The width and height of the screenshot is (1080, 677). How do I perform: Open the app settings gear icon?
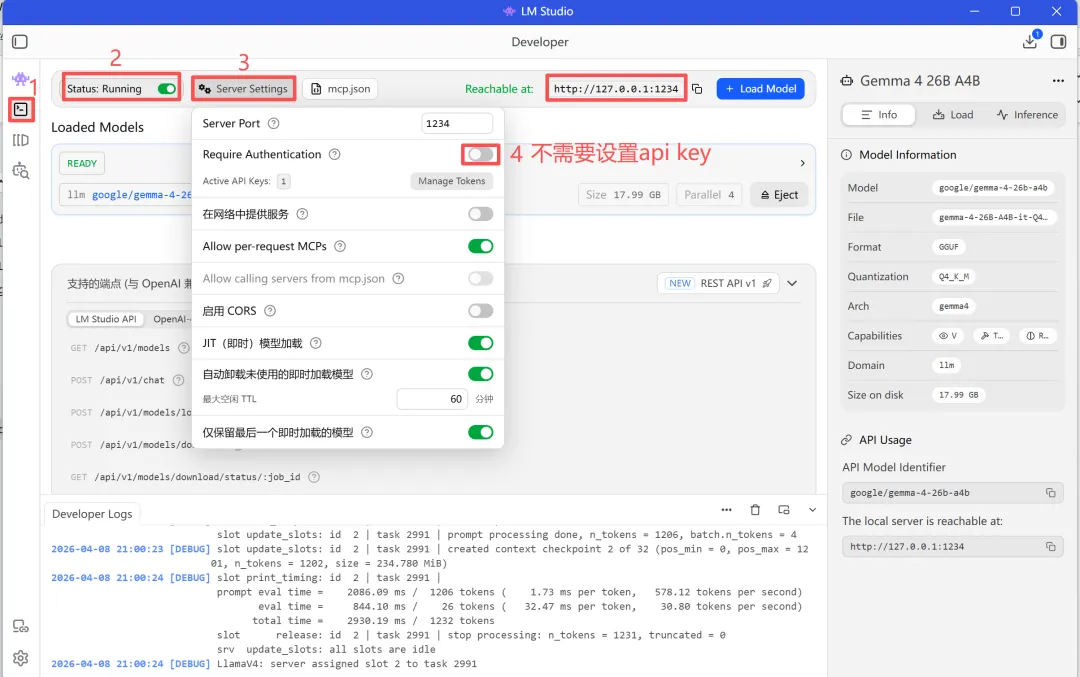point(21,658)
